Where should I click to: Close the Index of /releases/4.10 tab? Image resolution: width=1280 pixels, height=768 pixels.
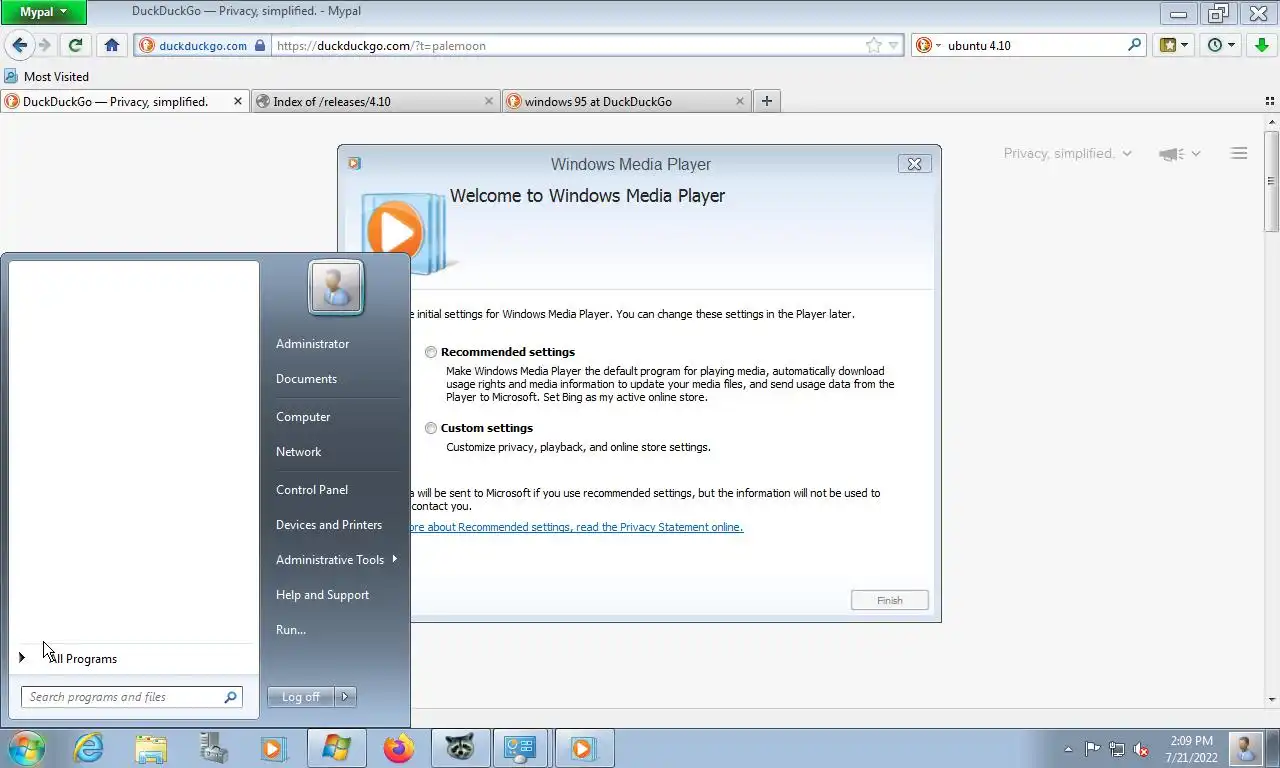click(x=489, y=101)
